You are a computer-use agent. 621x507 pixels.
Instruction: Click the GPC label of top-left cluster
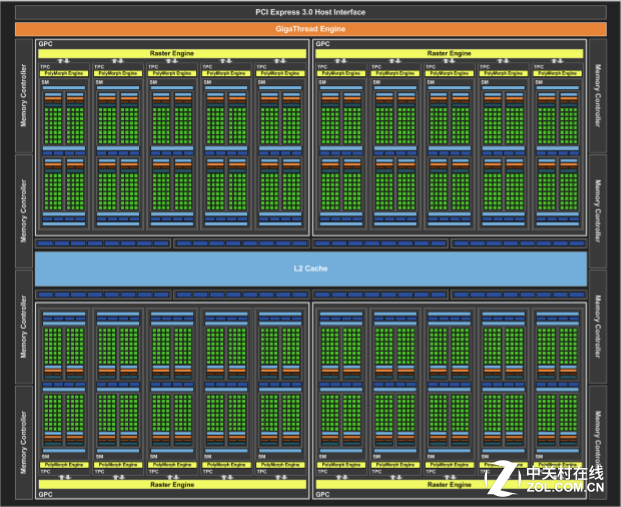46,45
